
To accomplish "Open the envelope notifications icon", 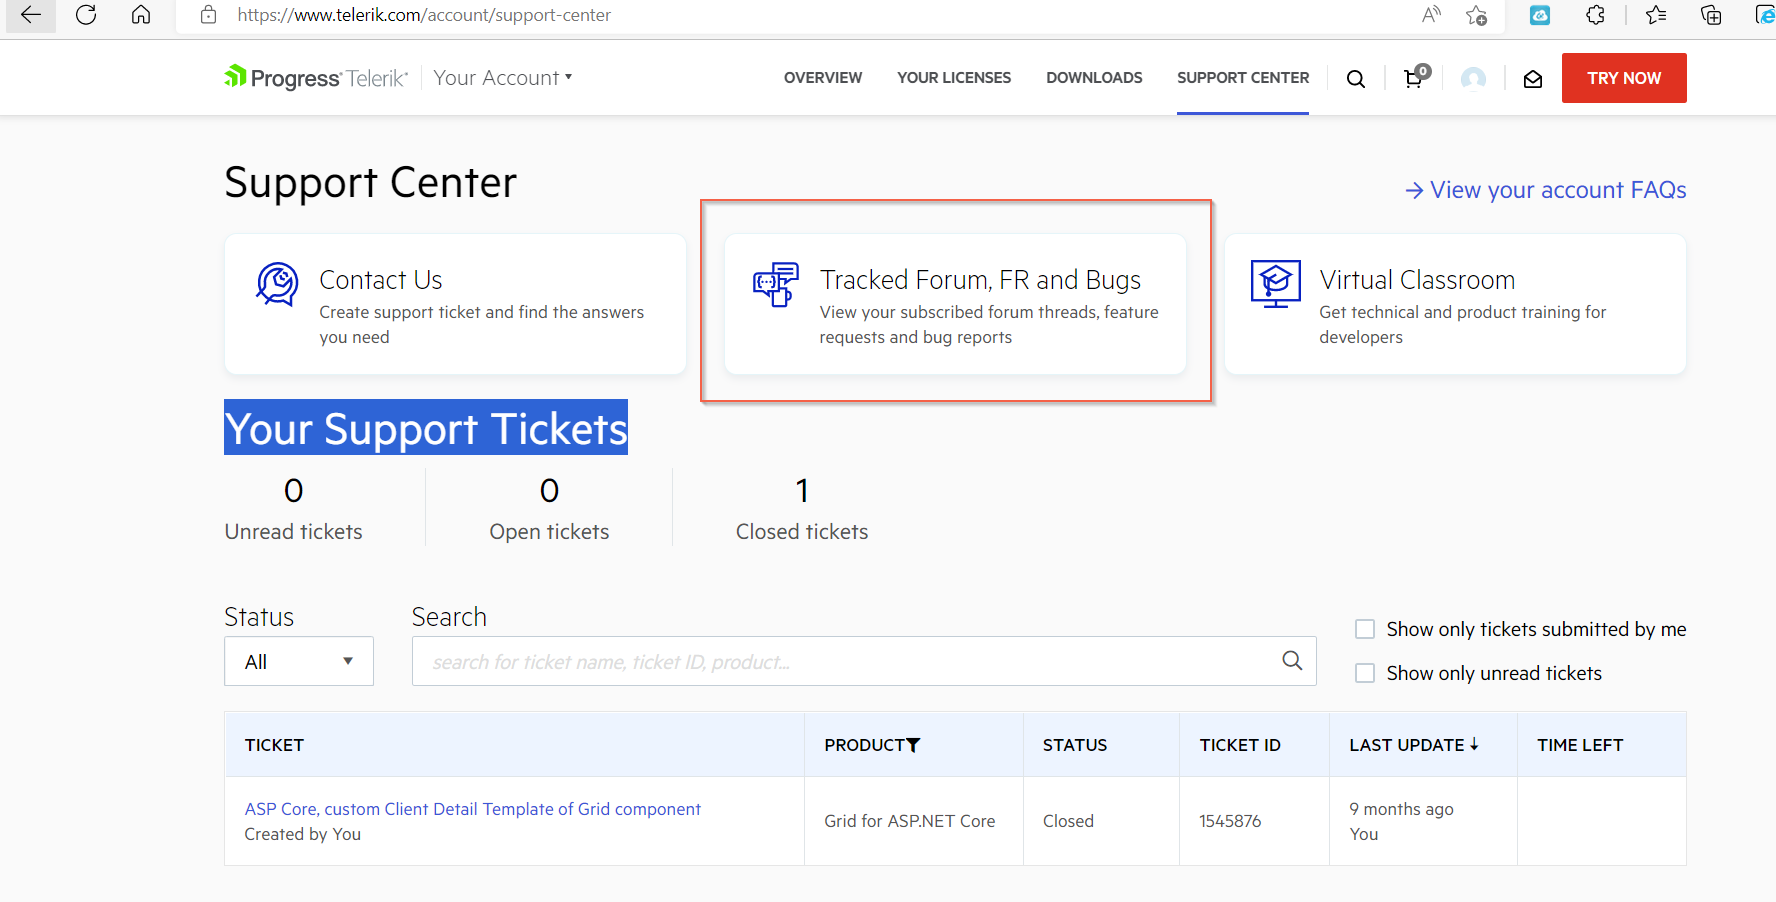I will pos(1532,79).
